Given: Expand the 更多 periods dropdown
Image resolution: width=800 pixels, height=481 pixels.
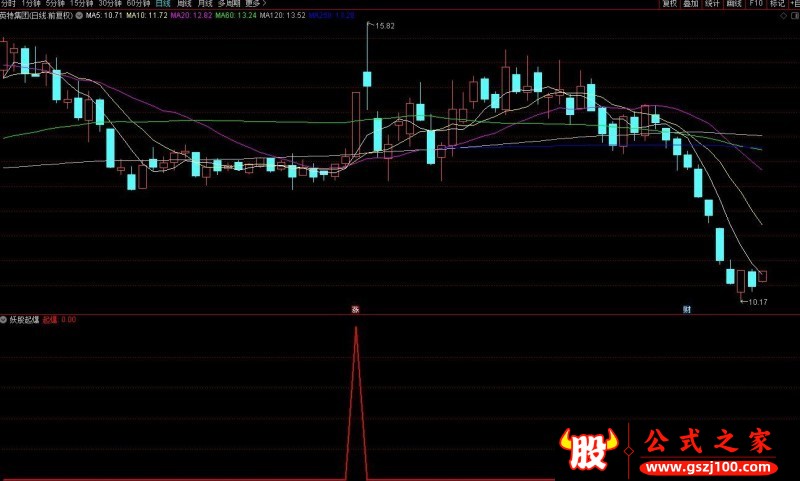Looking at the screenshot, I should tap(254, 4).
